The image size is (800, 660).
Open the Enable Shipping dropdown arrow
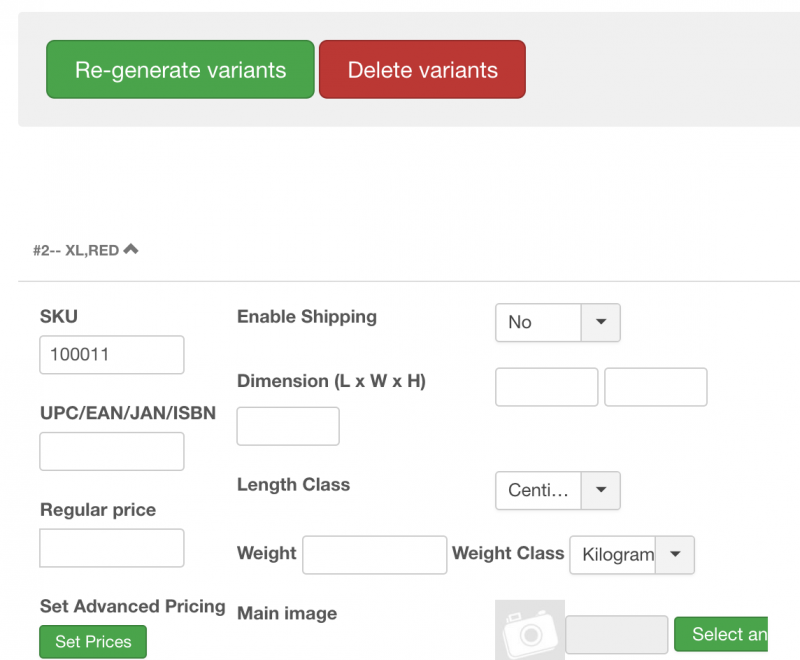click(601, 322)
